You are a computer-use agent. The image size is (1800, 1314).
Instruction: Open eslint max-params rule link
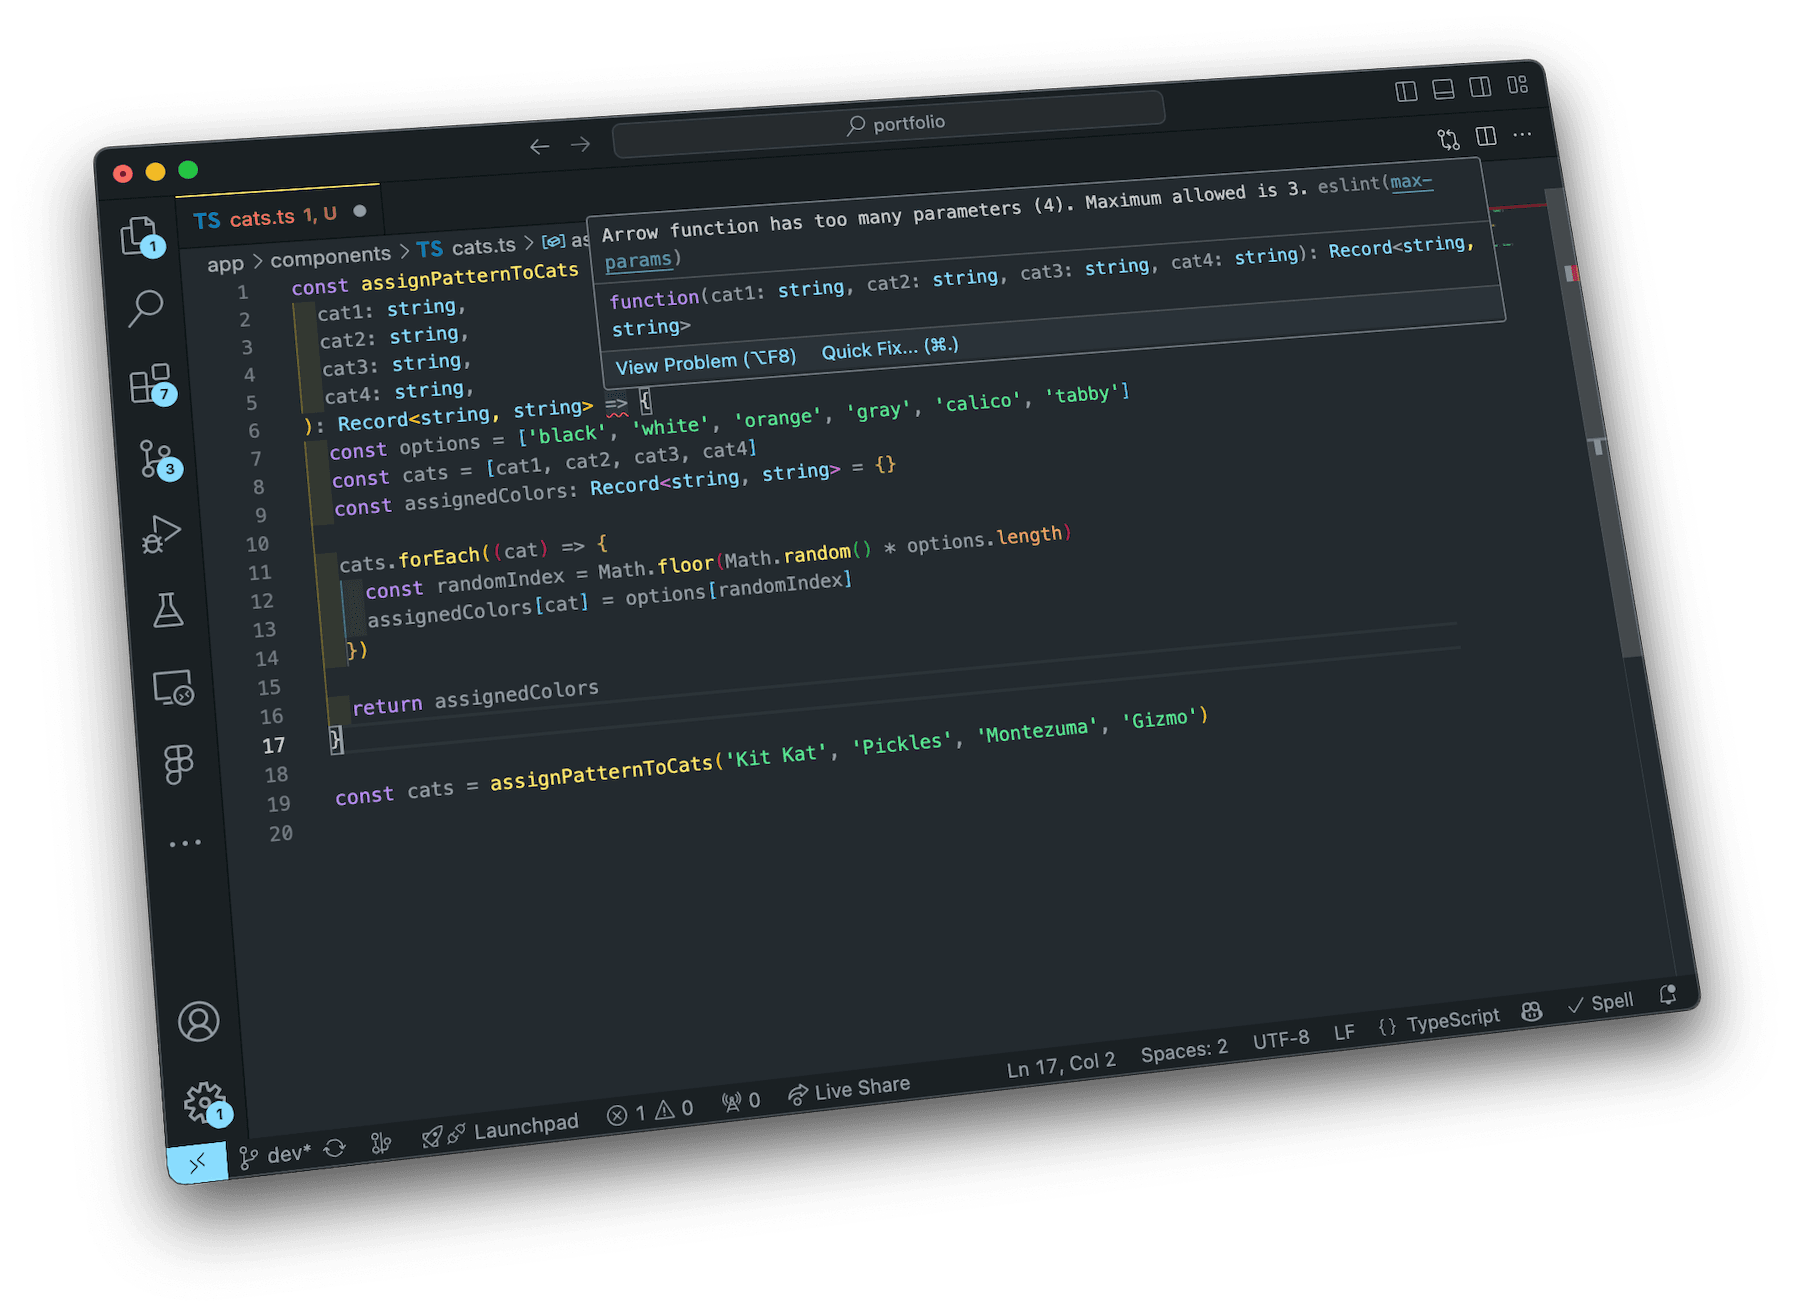pos(1411,181)
